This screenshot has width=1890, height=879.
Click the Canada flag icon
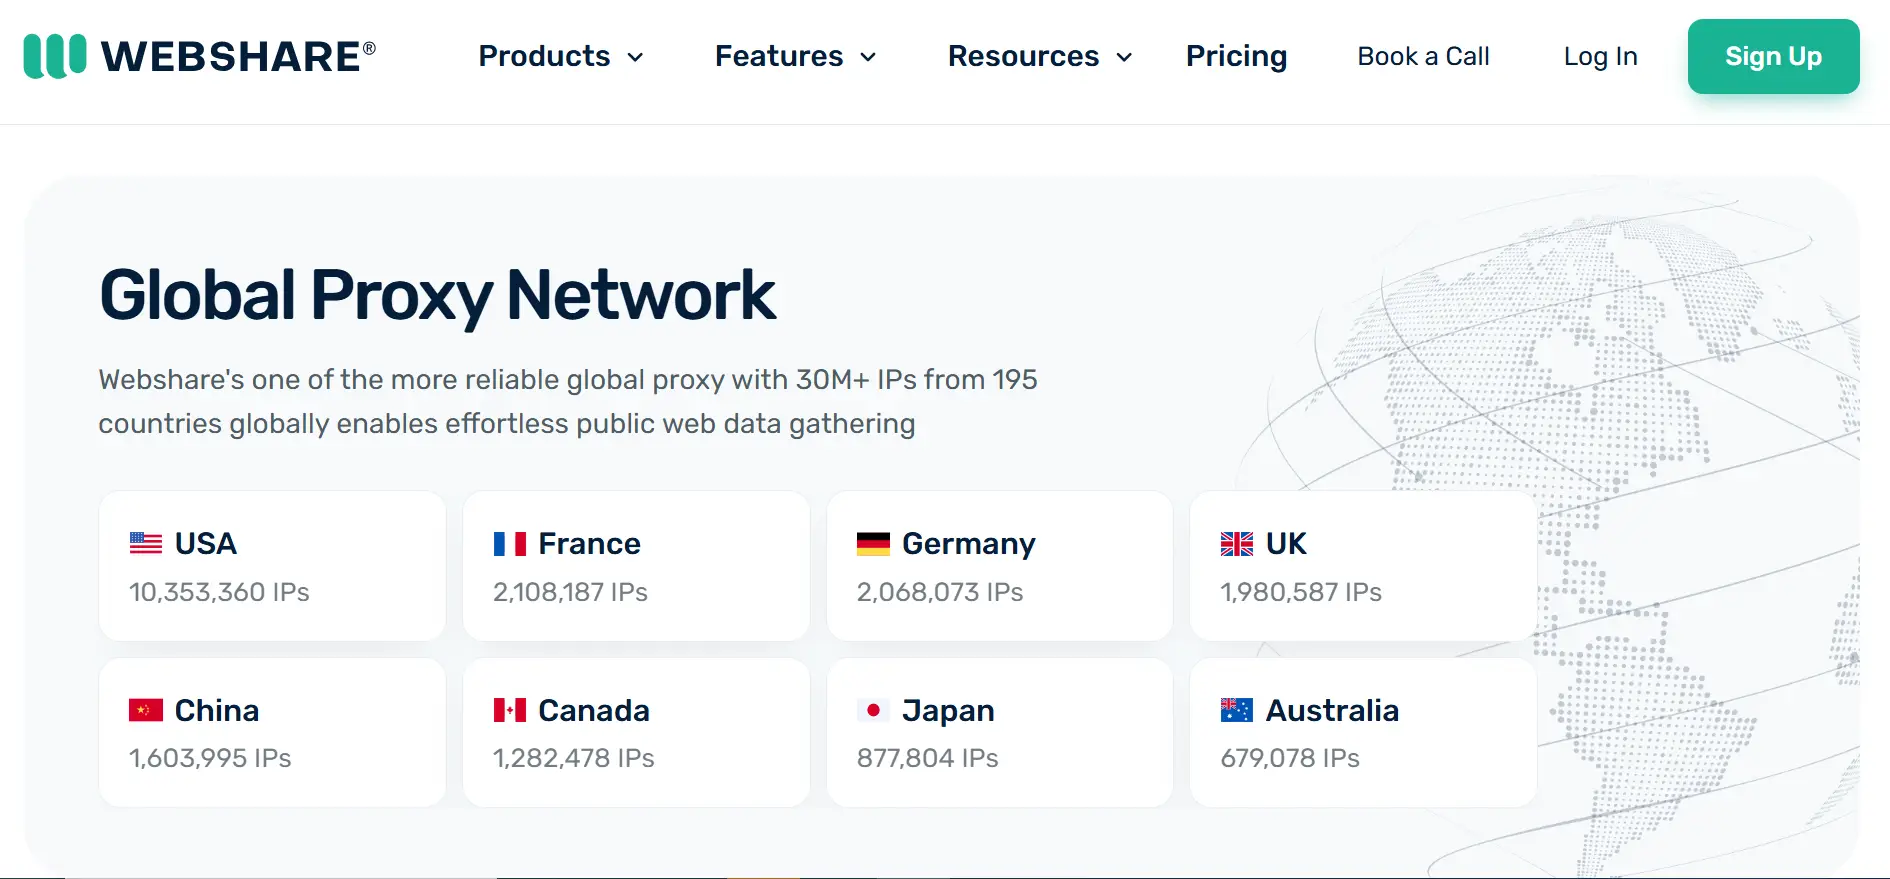(510, 710)
